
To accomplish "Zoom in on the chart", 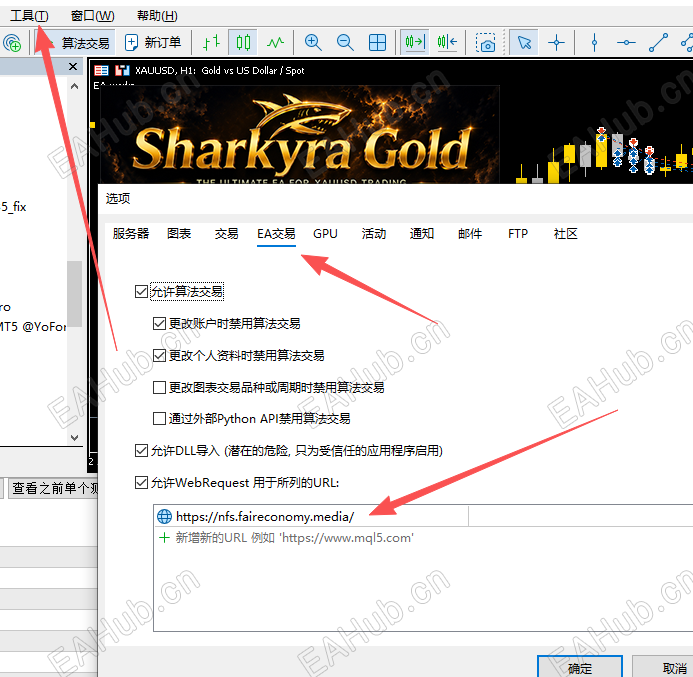I will coord(313,43).
